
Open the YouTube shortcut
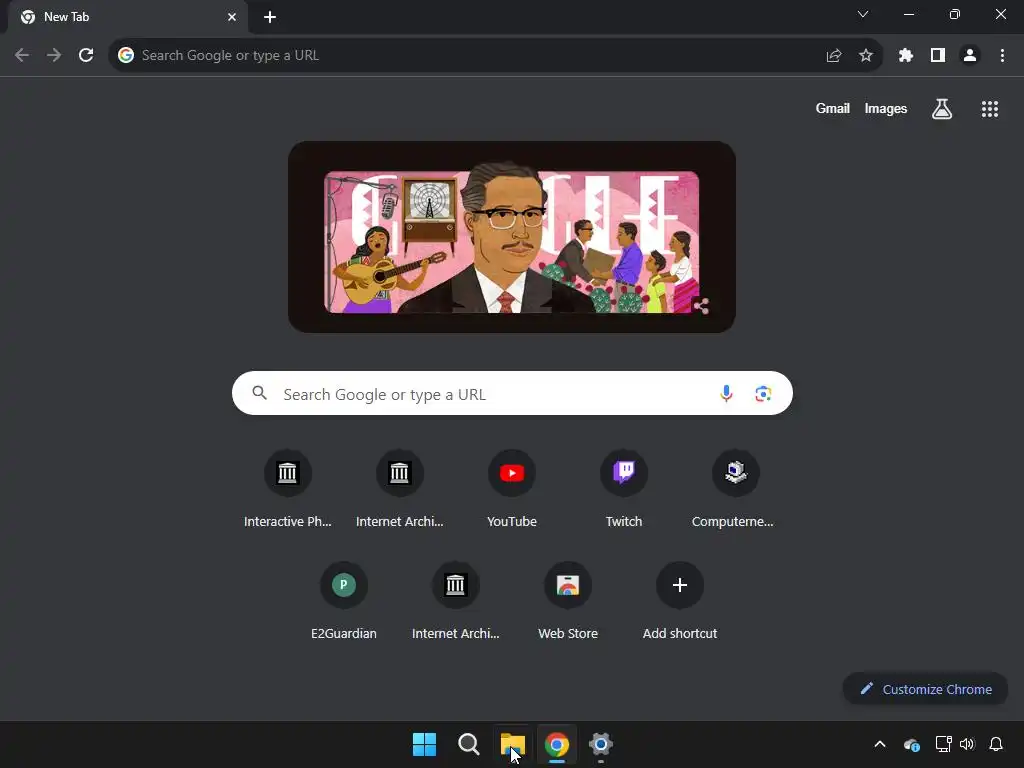click(512, 488)
